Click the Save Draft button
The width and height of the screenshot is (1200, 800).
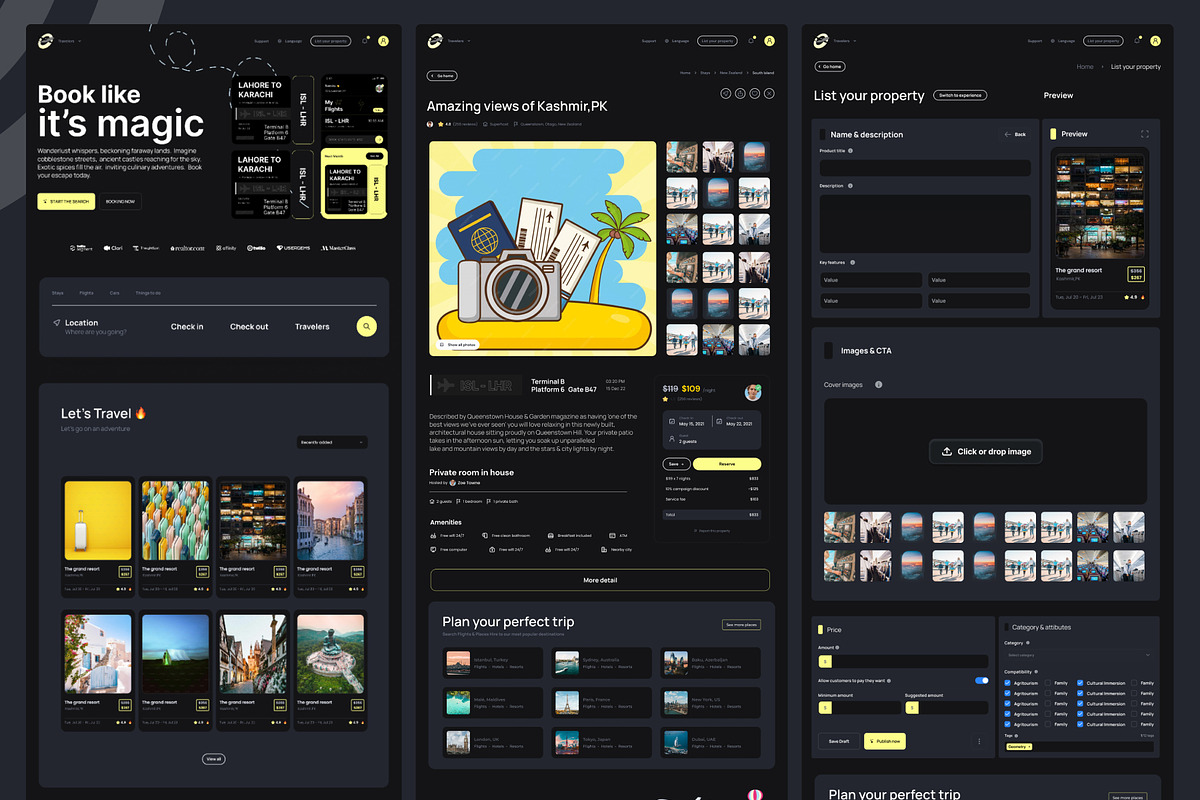[x=839, y=741]
